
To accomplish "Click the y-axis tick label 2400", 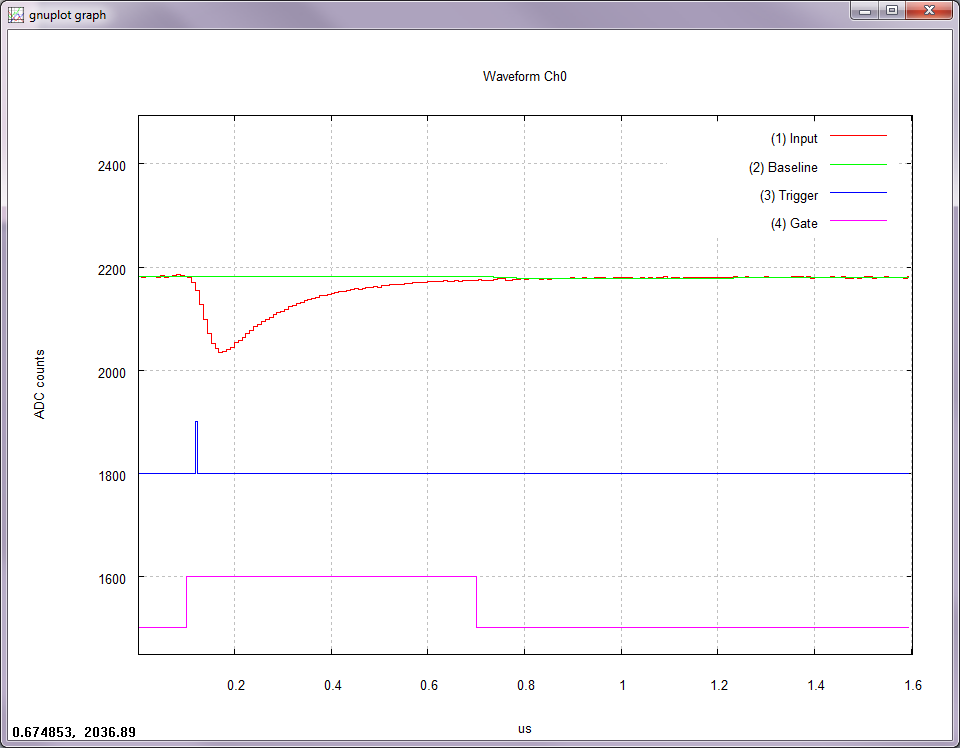I will point(111,166).
